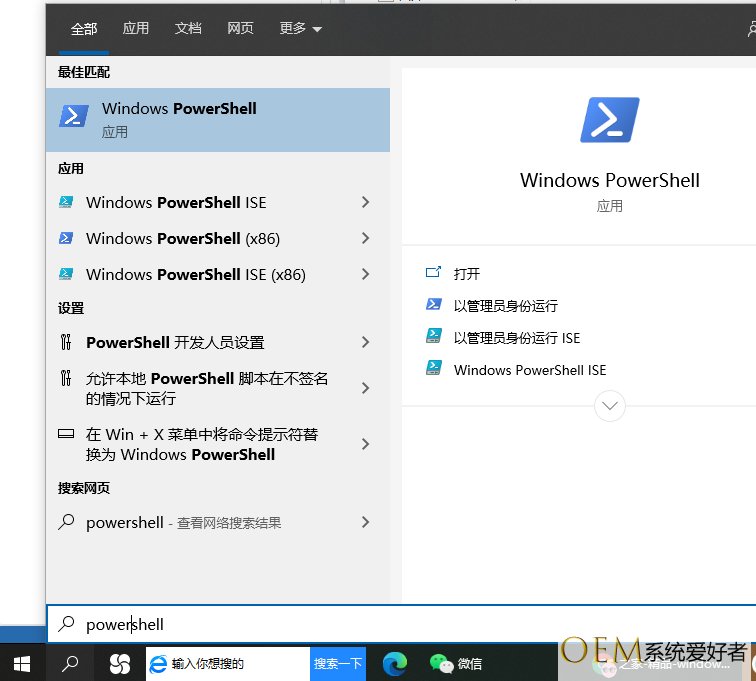Click the pinwheel icon in taskbar
The image size is (756, 681).
point(119,663)
